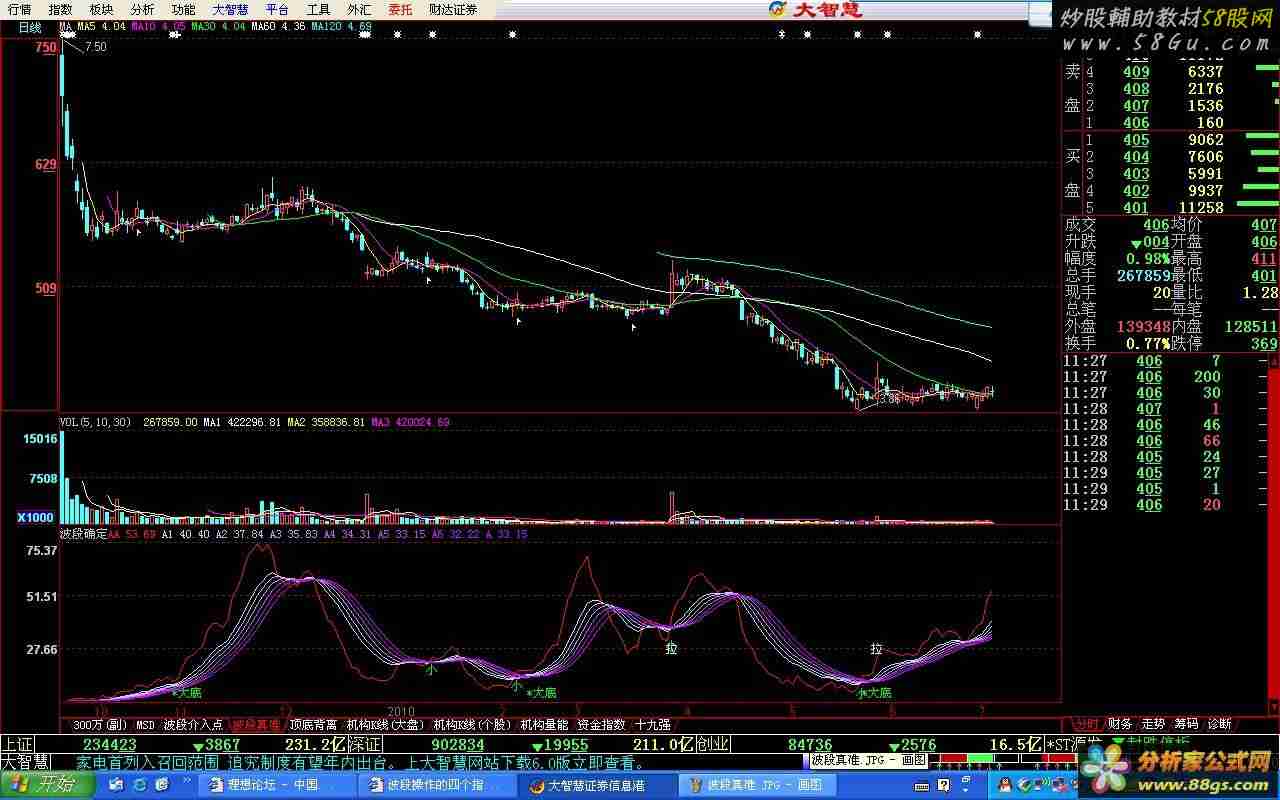Switch to the 机构量能 indicator tab
This screenshot has height=800, width=1280.
544,724
